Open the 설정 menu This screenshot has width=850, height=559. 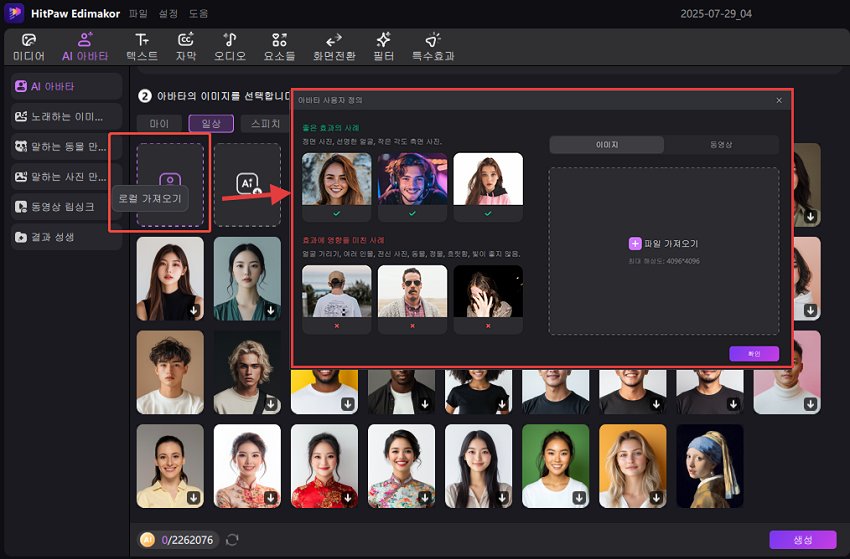tap(168, 14)
